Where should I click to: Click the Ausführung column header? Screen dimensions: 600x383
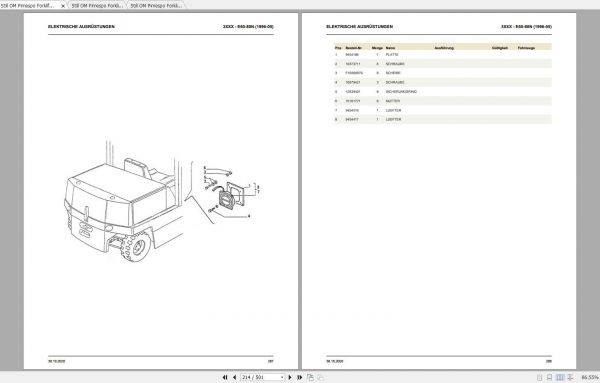coord(444,48)
